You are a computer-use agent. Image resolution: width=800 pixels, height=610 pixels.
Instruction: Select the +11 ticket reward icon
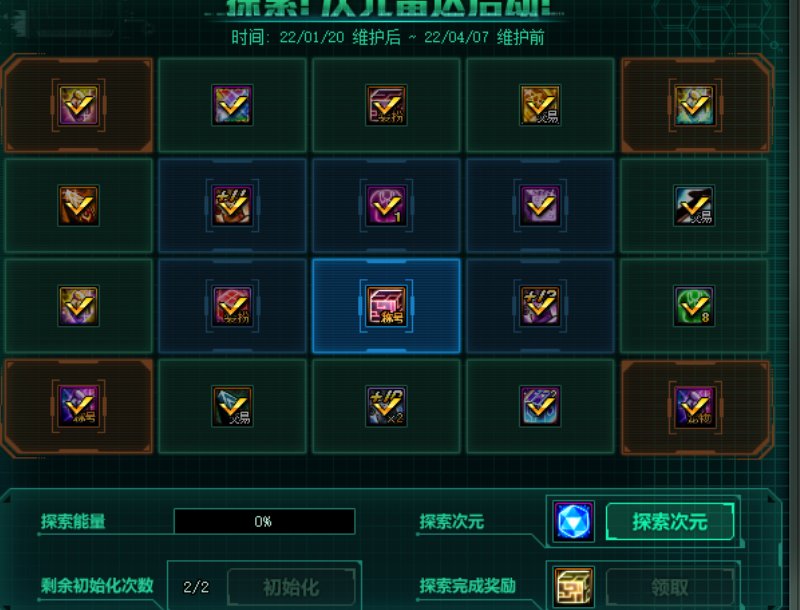tap(232, 206)
